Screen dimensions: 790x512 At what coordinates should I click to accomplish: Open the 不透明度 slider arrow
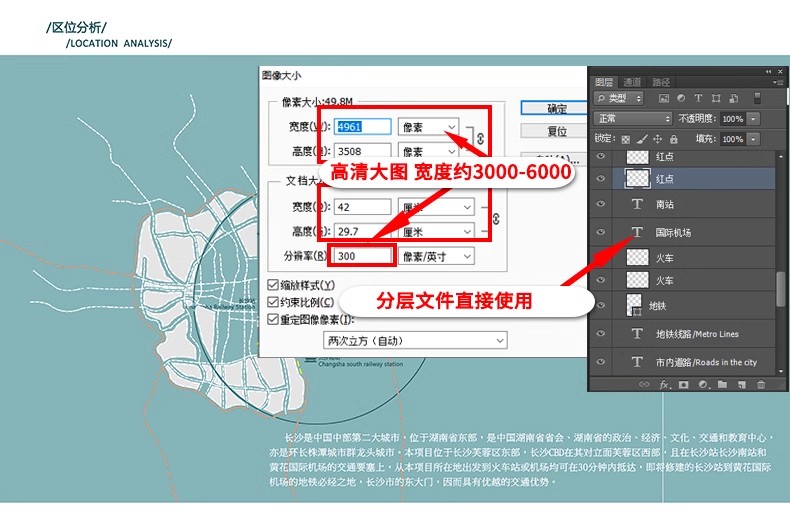point(754,119)
